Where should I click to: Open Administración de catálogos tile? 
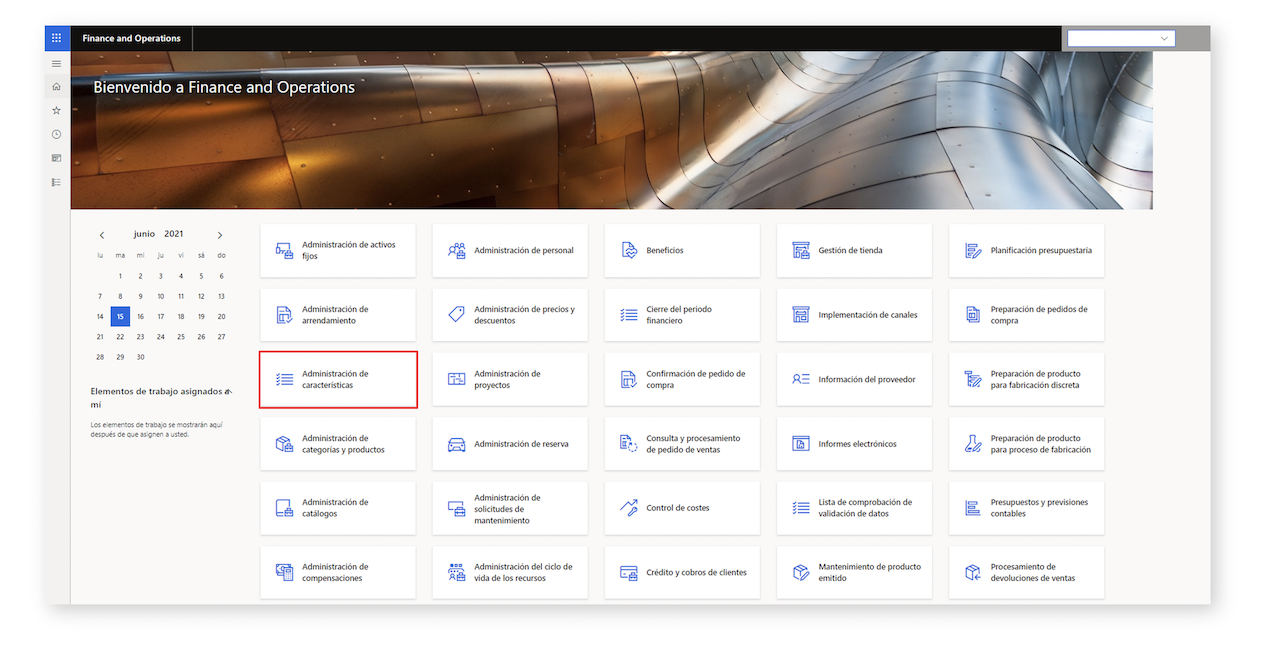(x=338, y=508)
